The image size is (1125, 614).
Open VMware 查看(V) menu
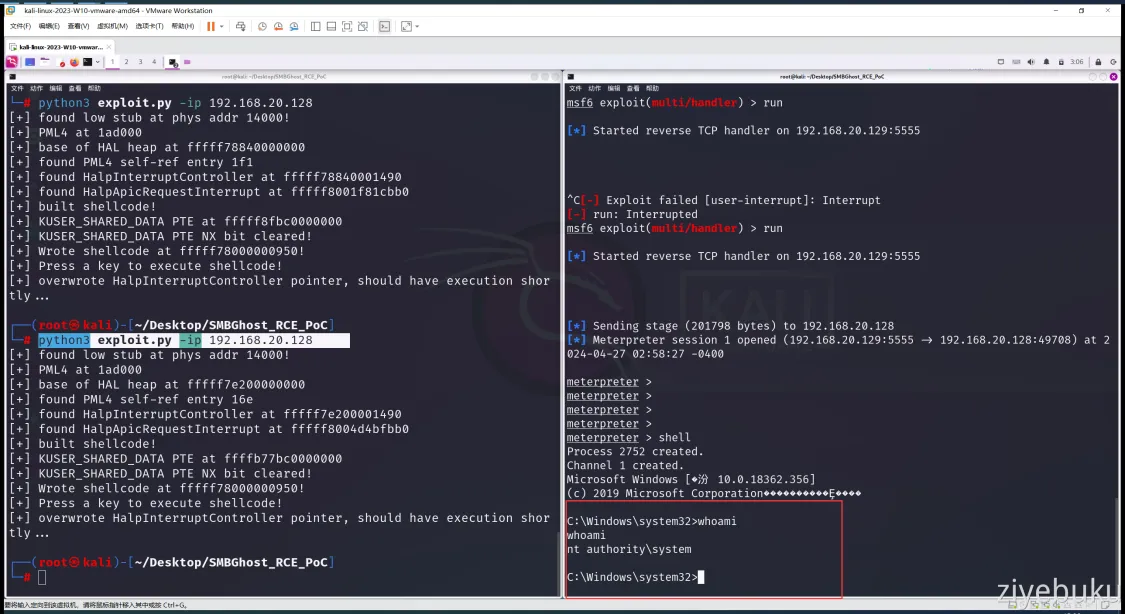(78, 26)
